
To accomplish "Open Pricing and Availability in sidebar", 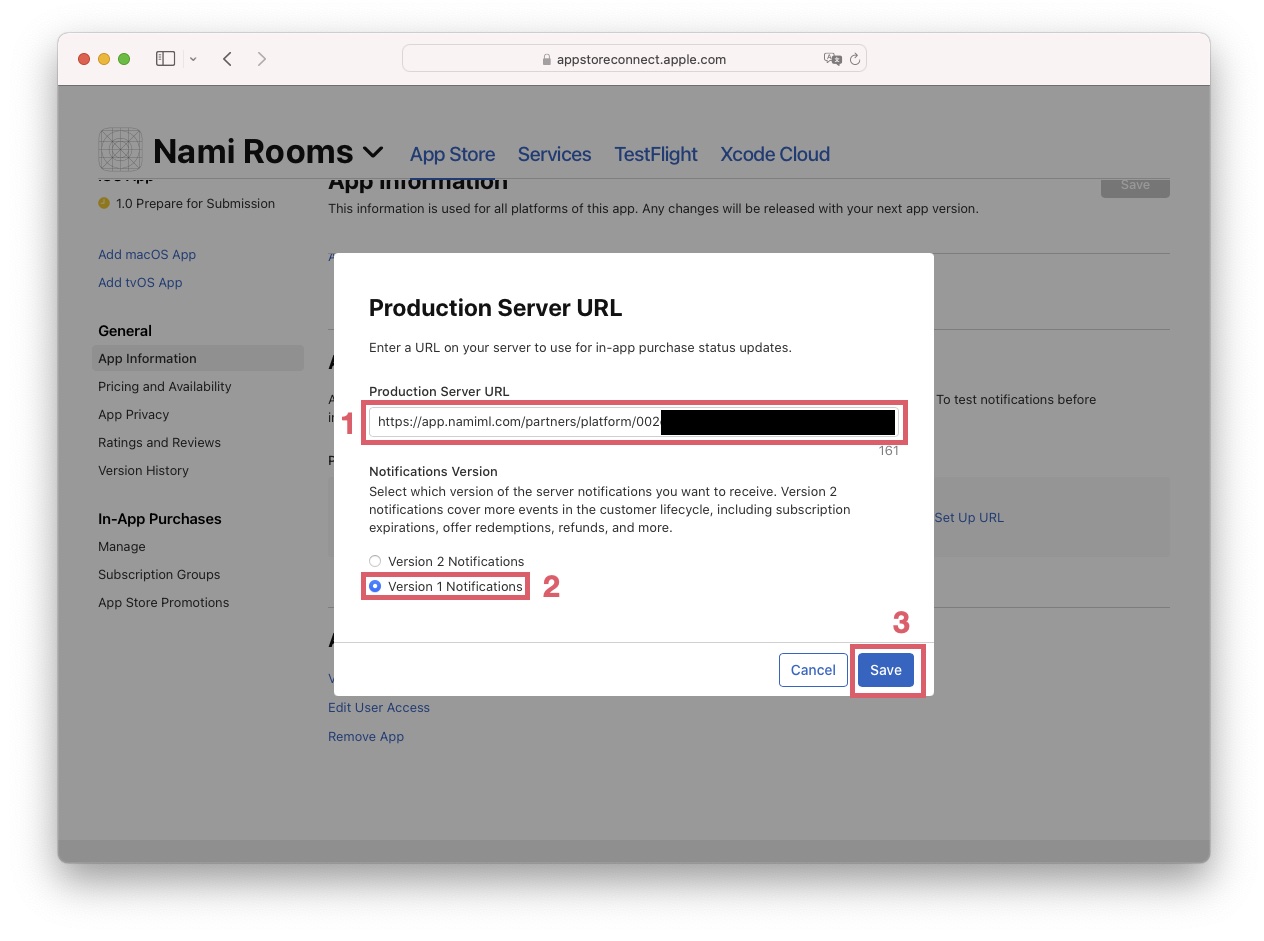I will (164, 386).
